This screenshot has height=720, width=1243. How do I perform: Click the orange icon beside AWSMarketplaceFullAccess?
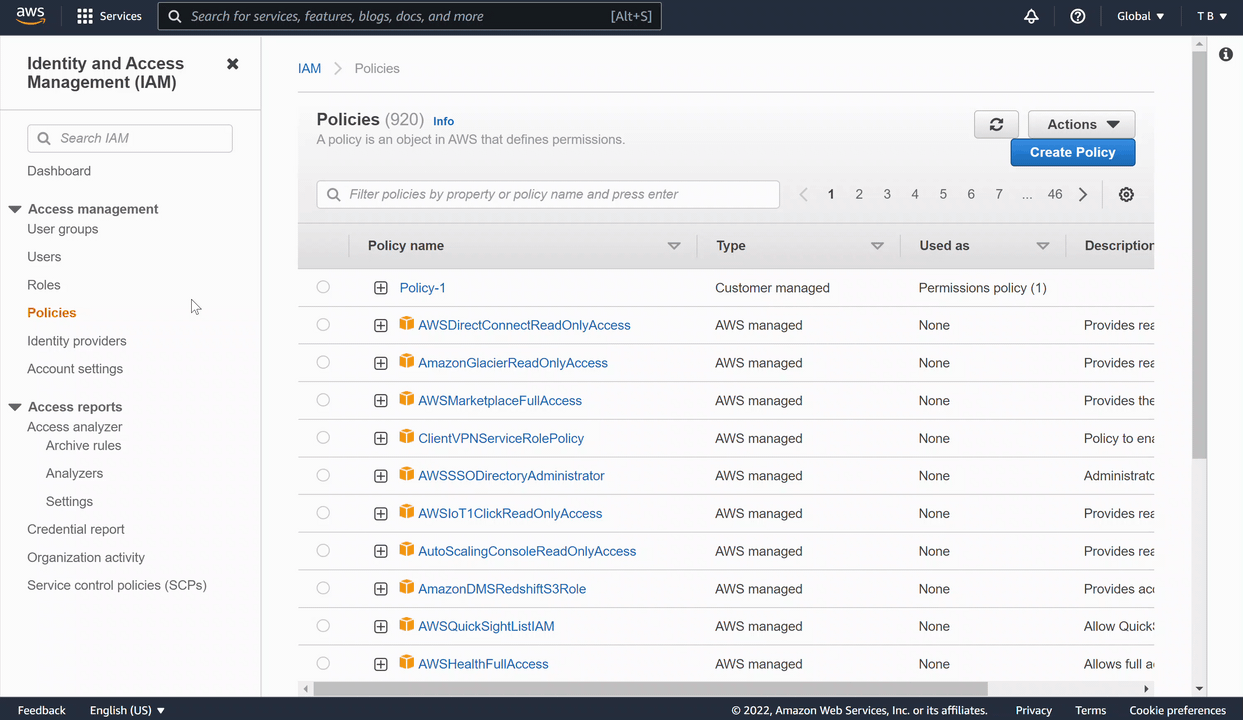click(x=406, y=399)
